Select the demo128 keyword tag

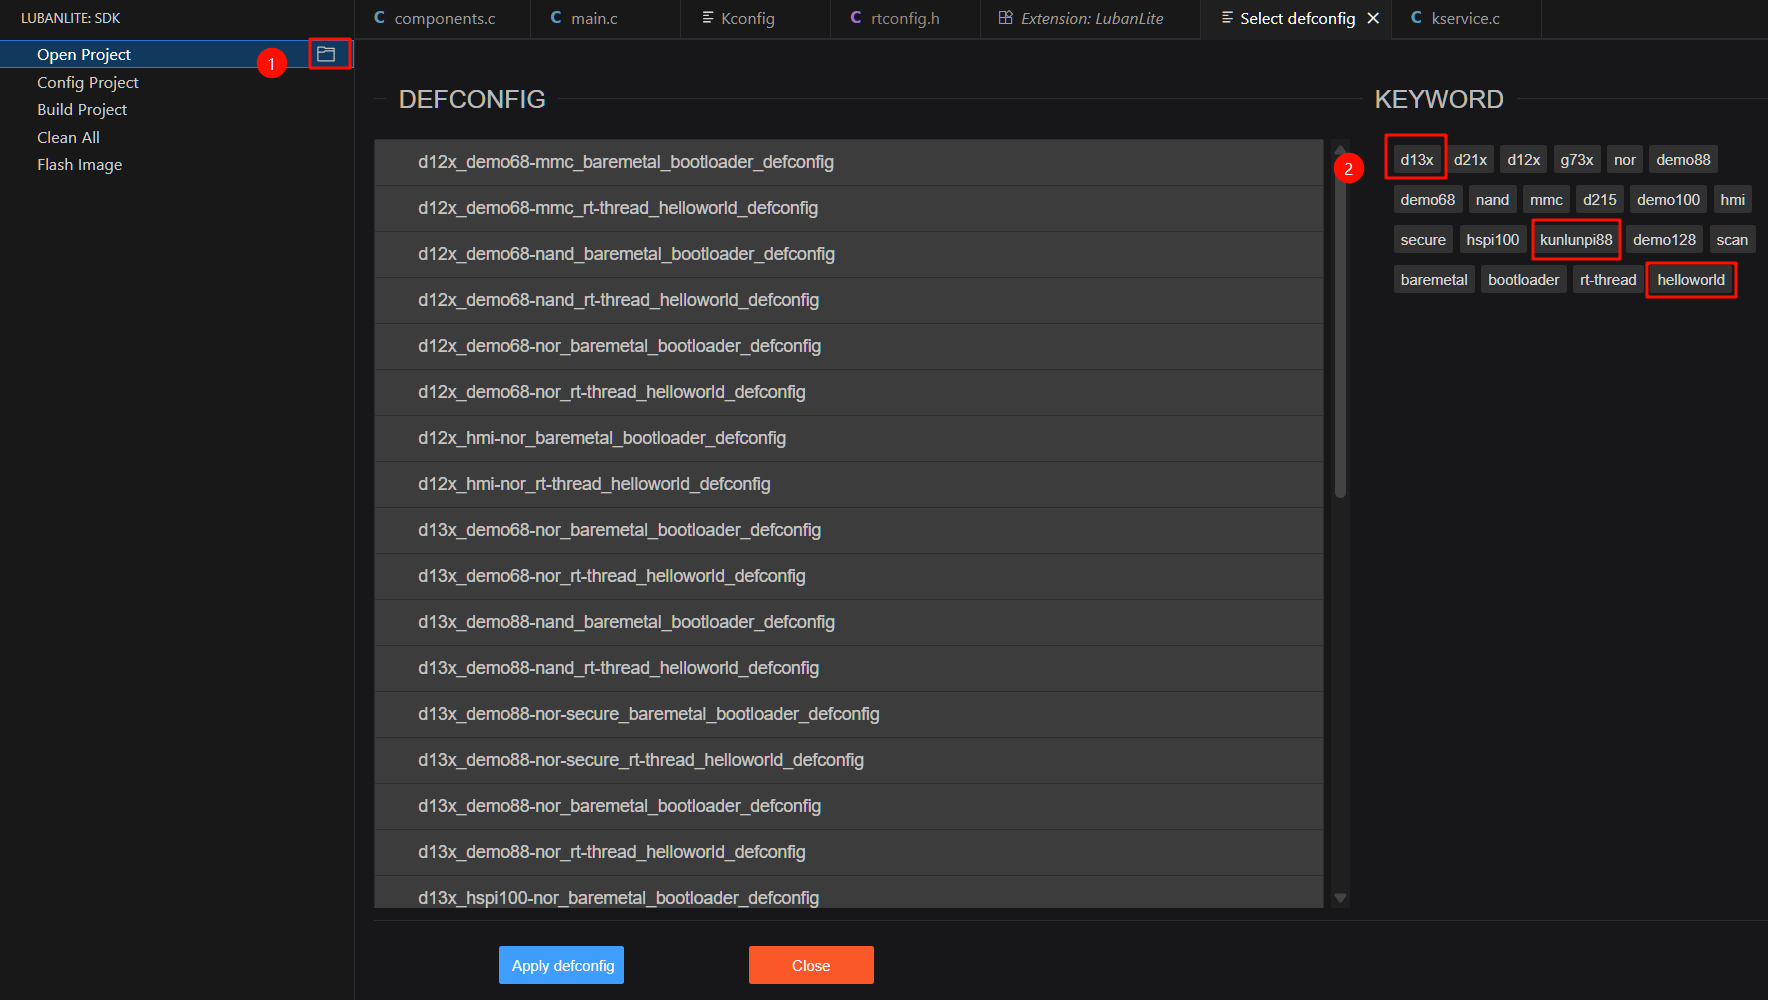point(1664,239)
